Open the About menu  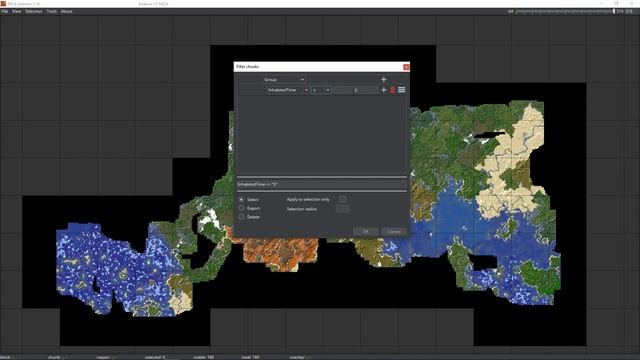coord(67,11)
